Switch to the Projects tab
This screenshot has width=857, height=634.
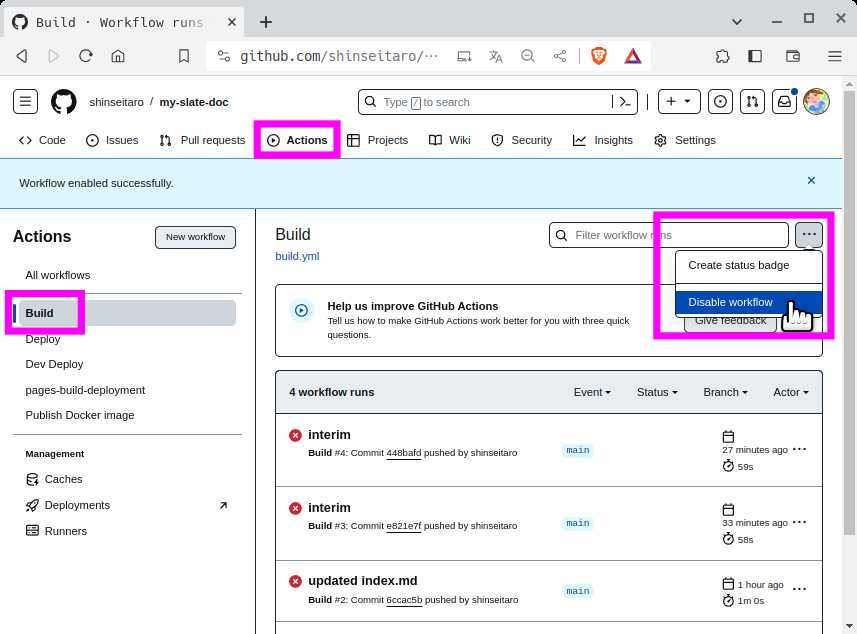click(378, 140)
